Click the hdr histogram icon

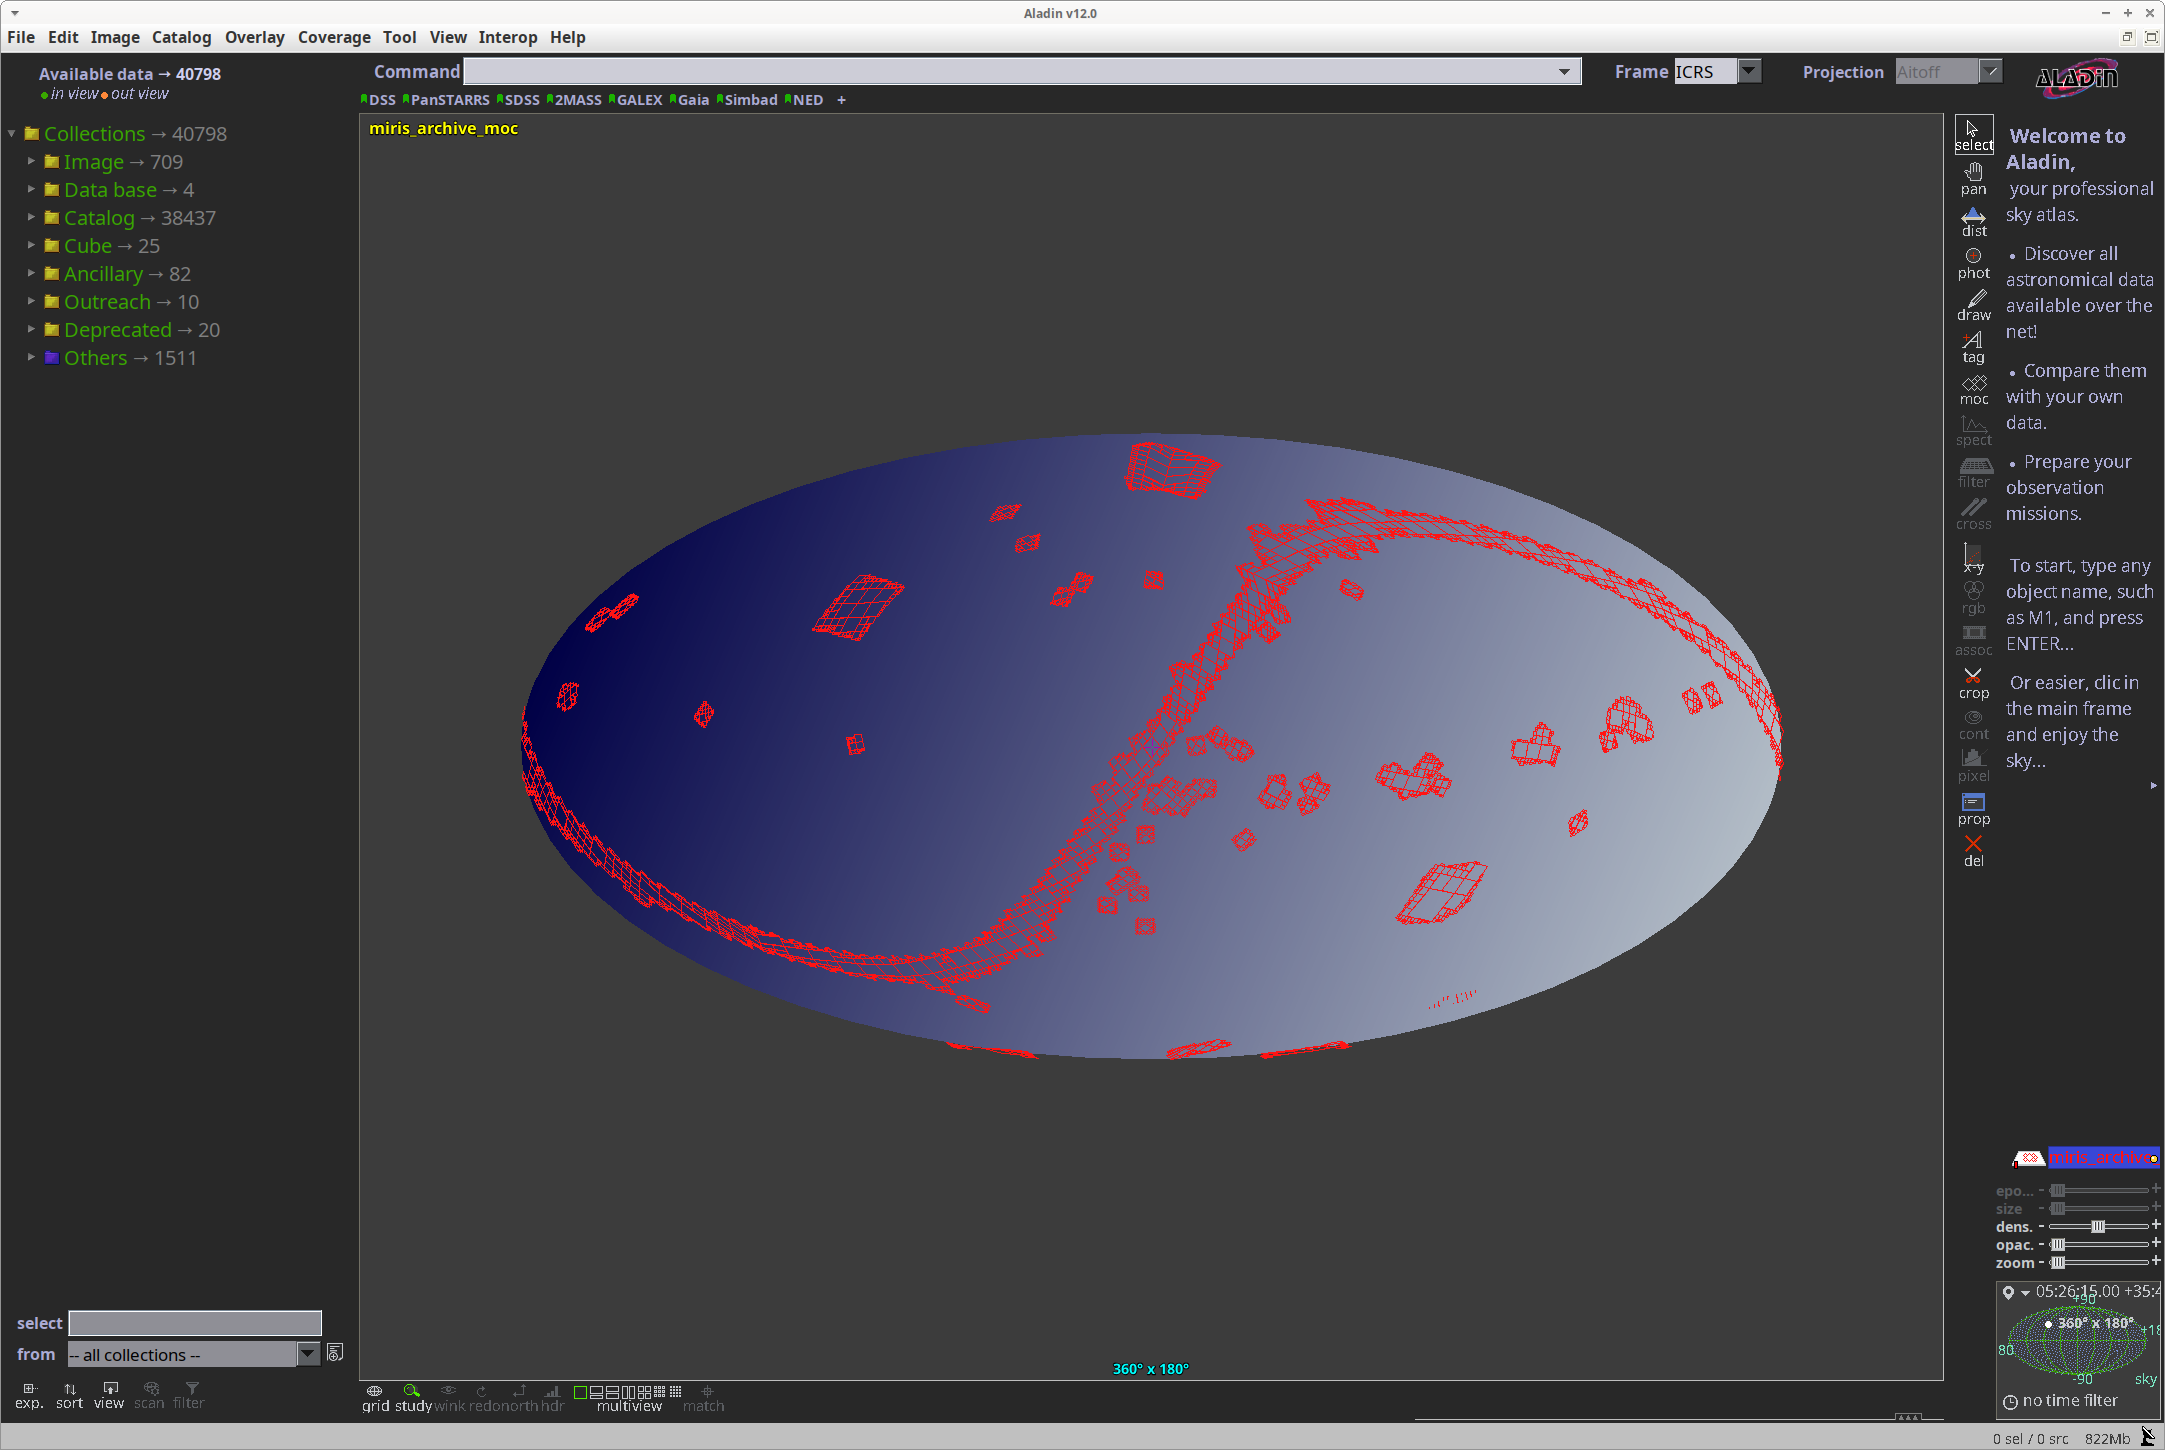(552, 1397)
